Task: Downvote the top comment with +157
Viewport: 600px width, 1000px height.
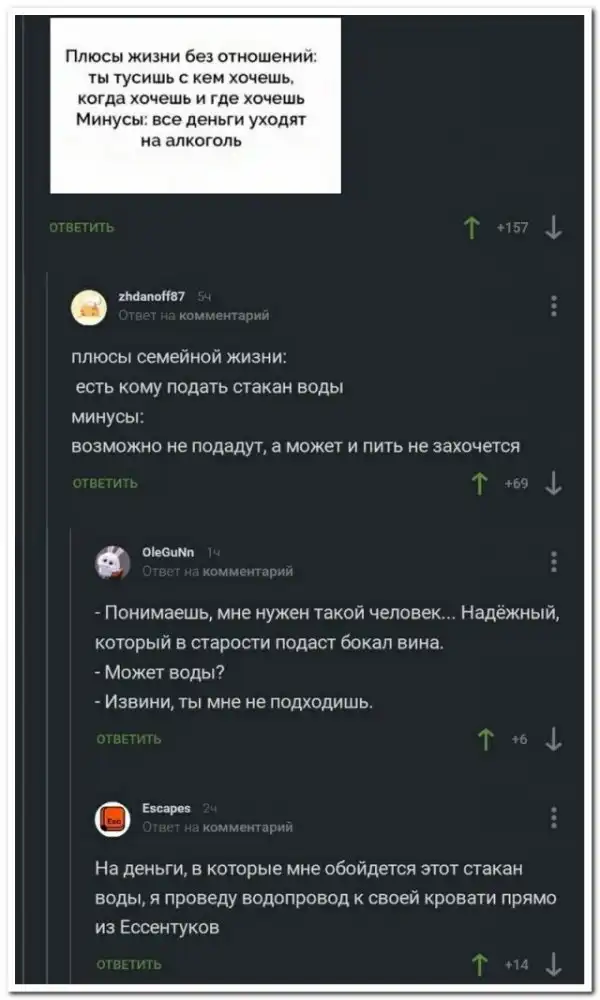Action: 554,231
